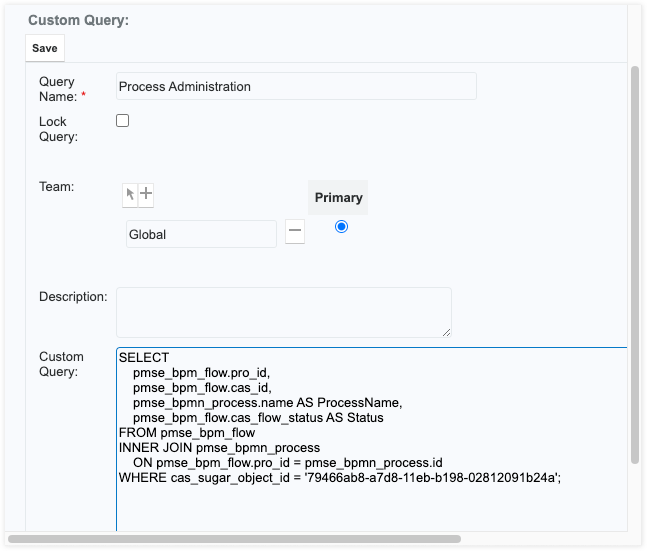Click the horizontal scrollbar at the bottom
This screenshot has height=551, width=647.
tap(234, 539)
